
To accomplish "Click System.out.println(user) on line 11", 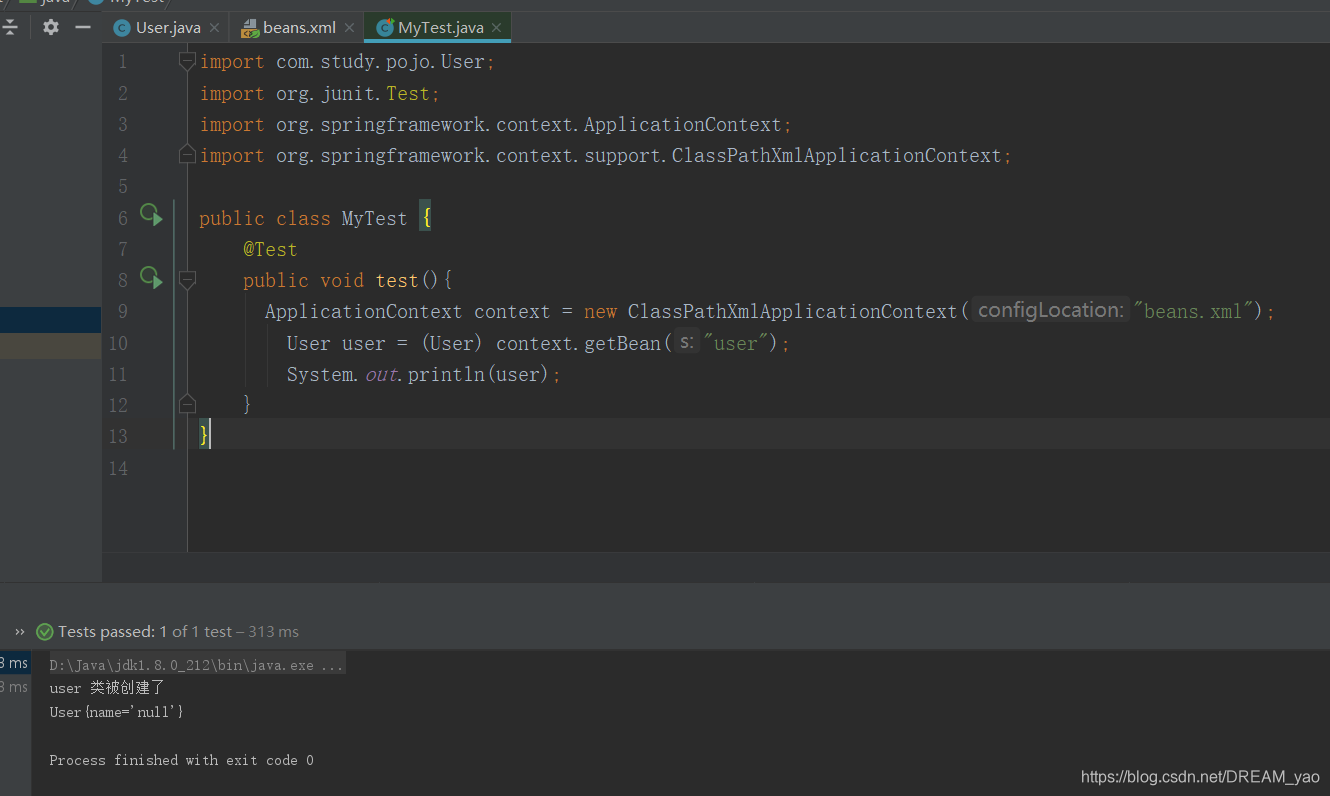I will click(424, 374).
